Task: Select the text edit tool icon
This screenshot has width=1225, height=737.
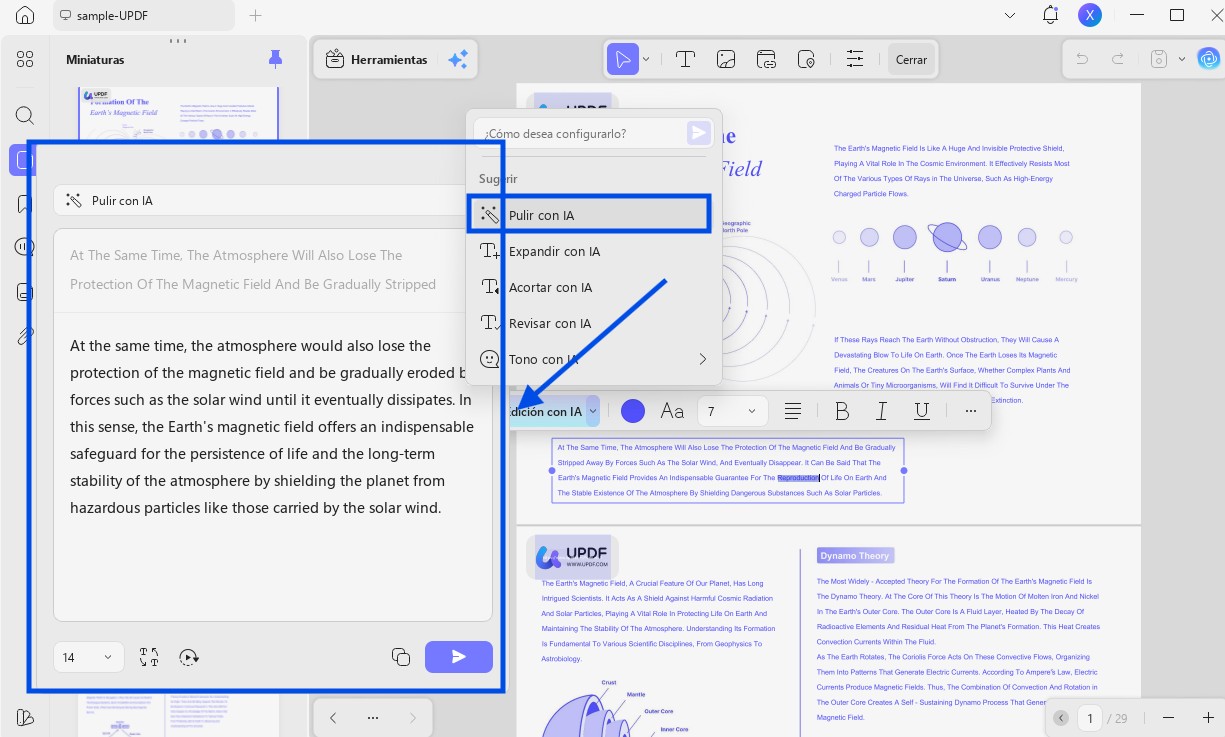Action: coord(685,60)
